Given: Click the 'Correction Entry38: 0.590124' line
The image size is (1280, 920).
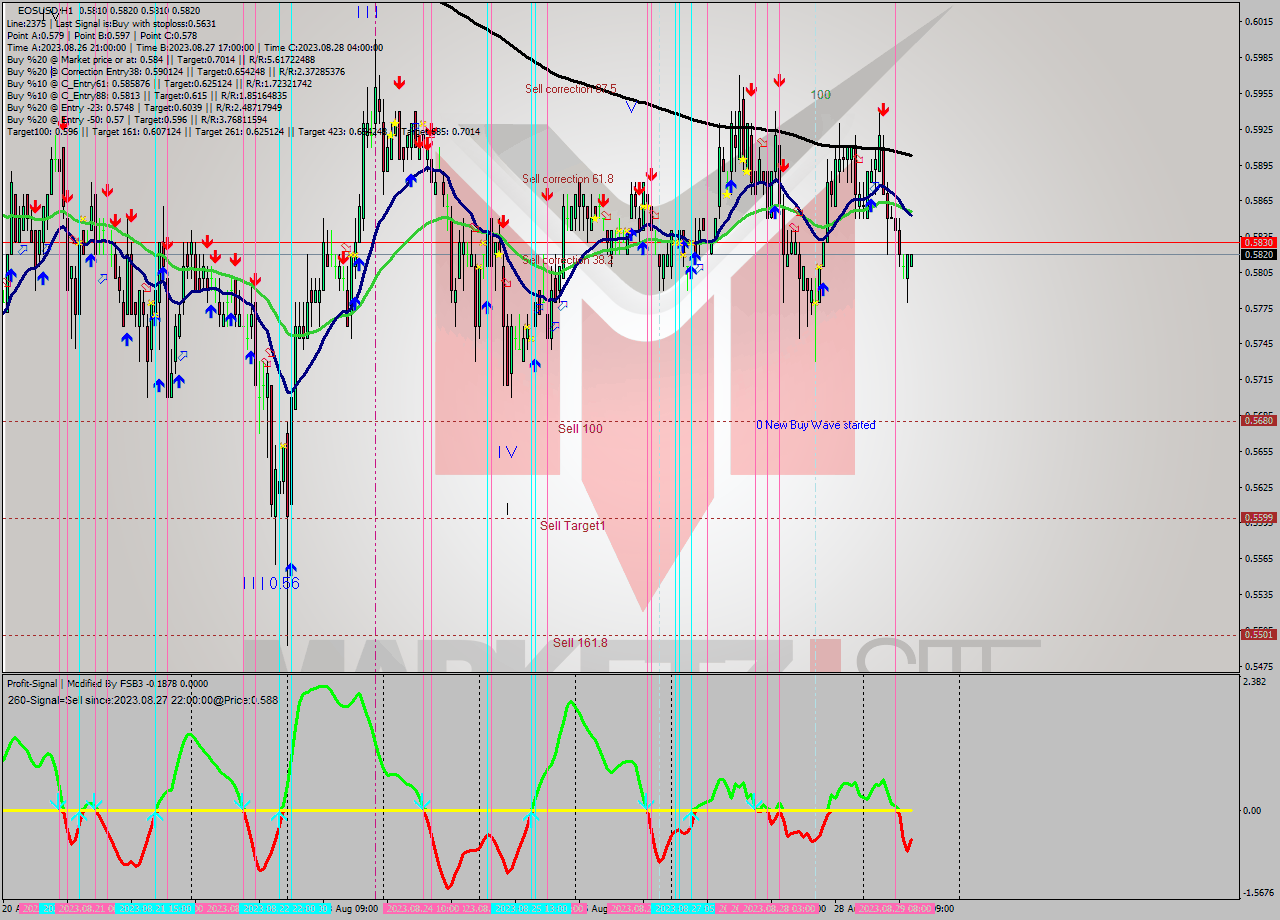Looking at the screenshot, I should pyautogui.click(x=175, y=72).
